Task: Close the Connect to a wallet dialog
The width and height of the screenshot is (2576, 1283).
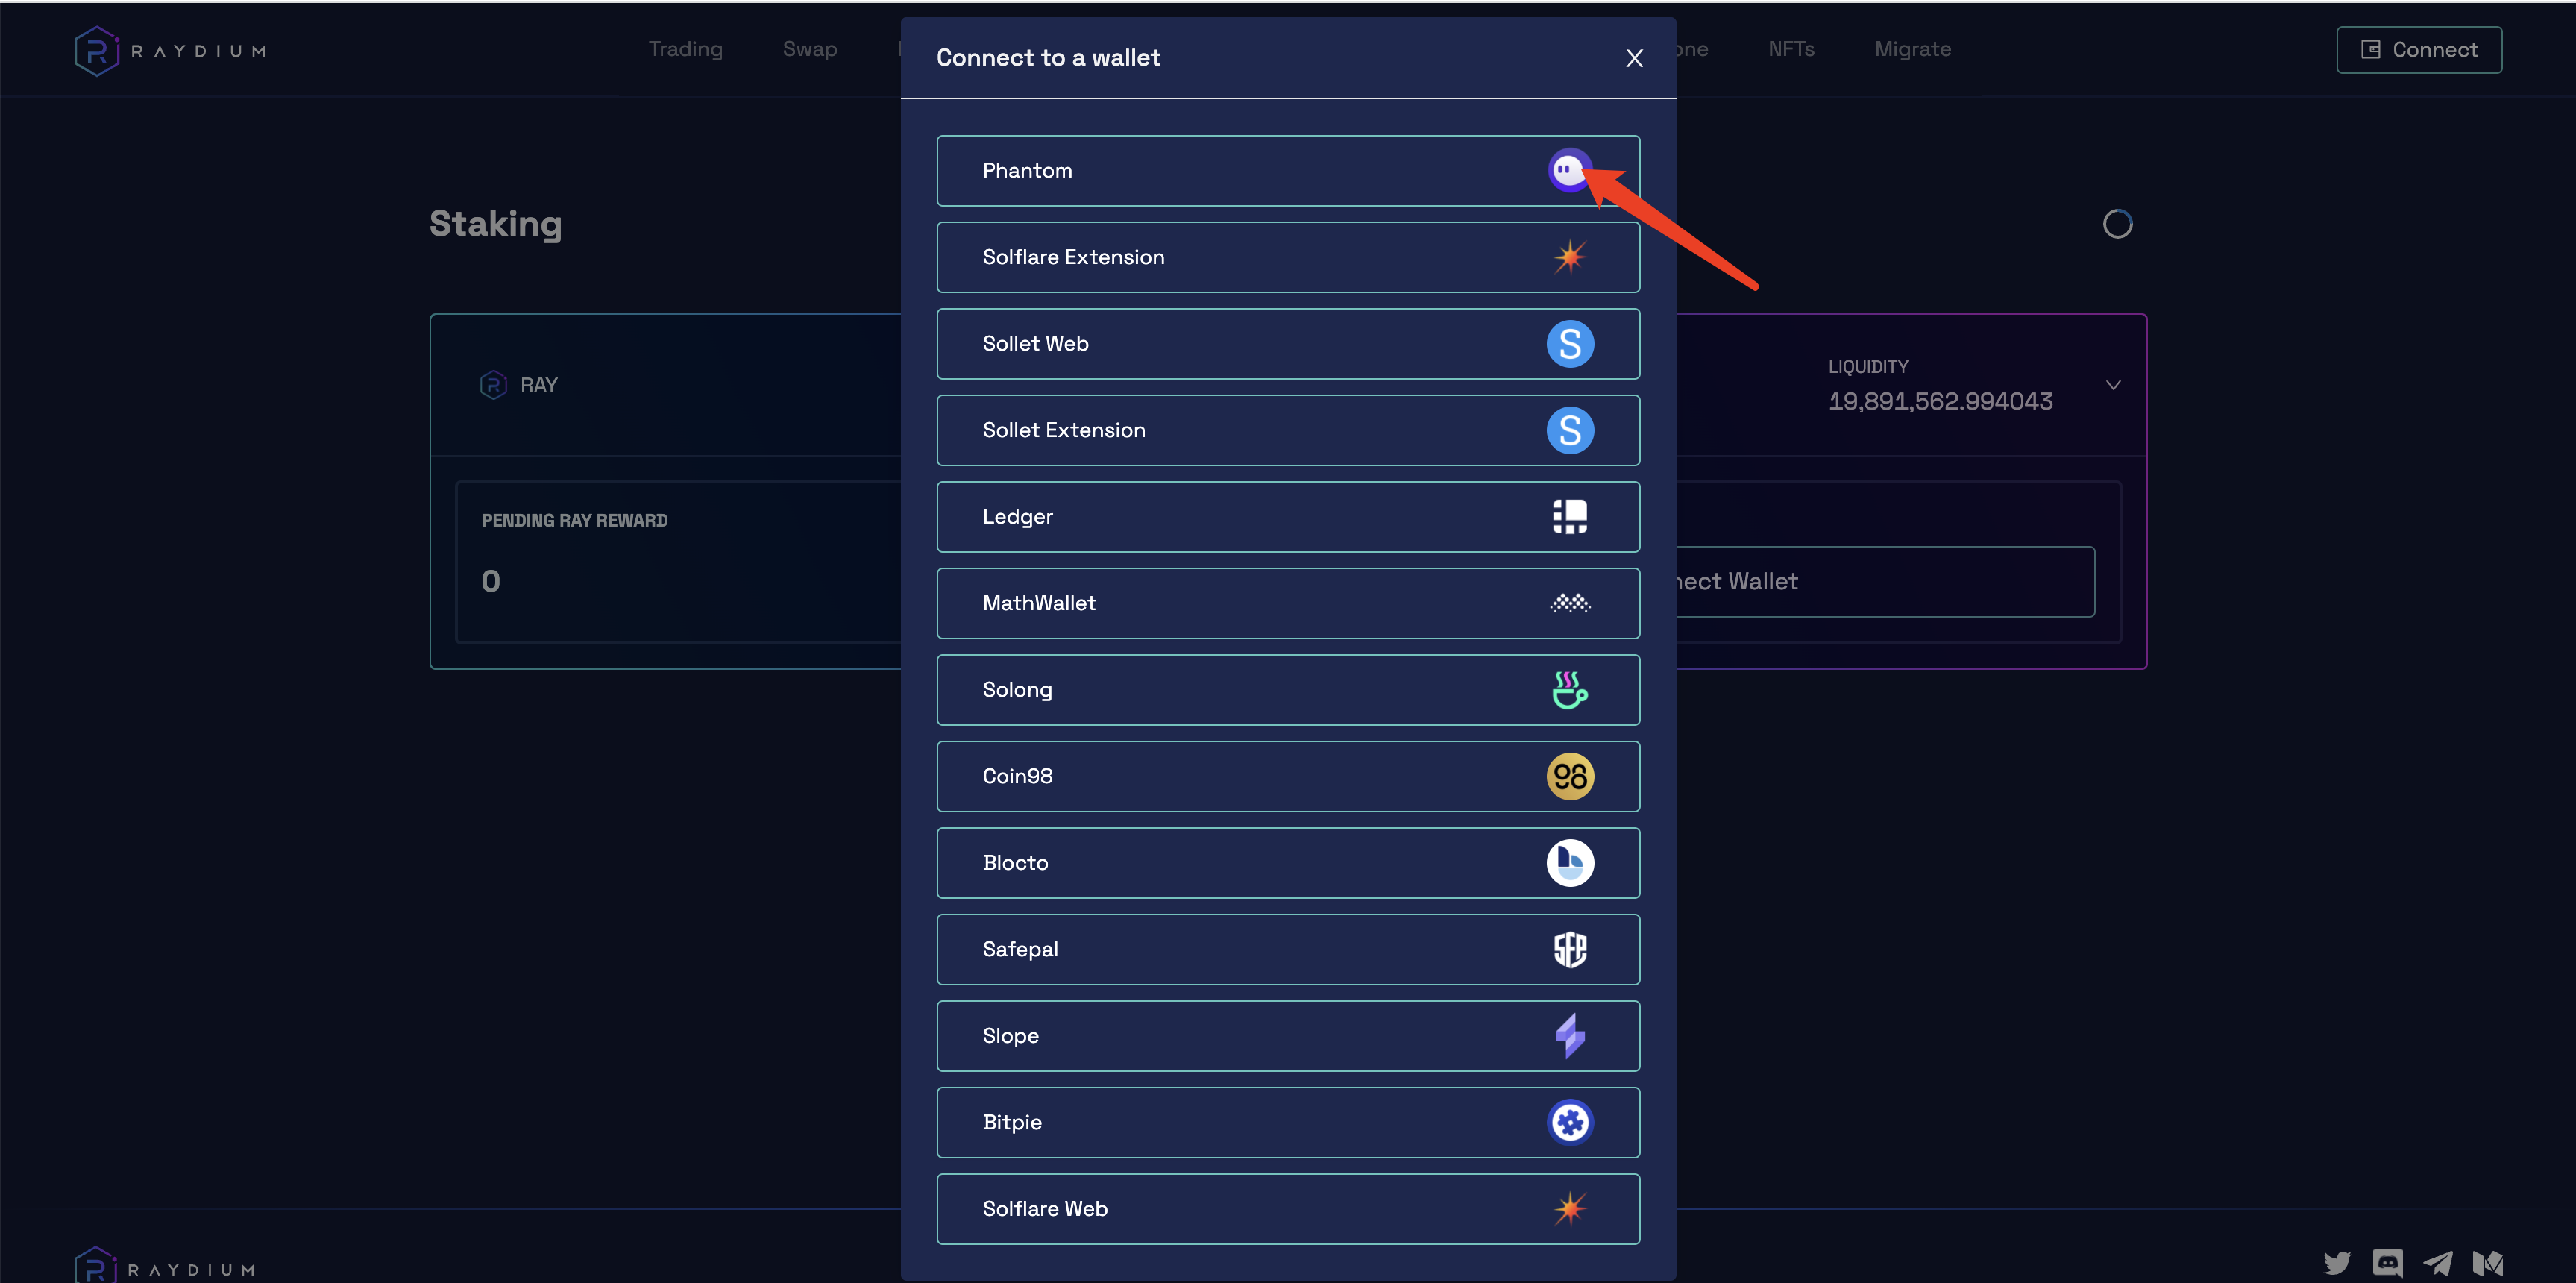Action: click(x=1634, y=58)
